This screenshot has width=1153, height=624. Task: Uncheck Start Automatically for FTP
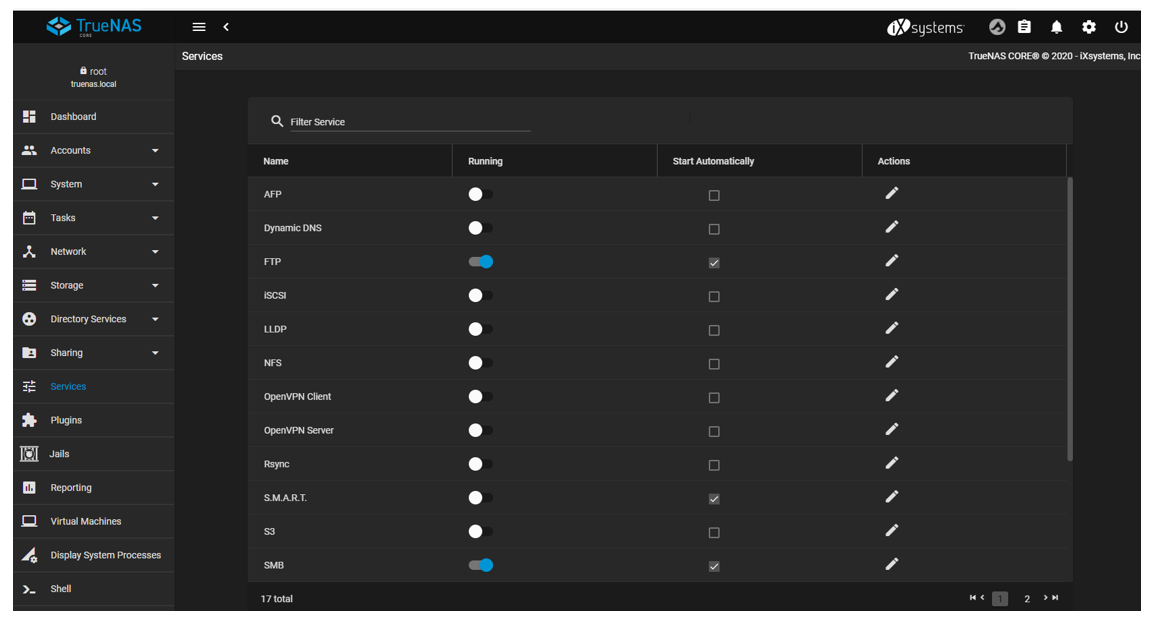point(714,263)
